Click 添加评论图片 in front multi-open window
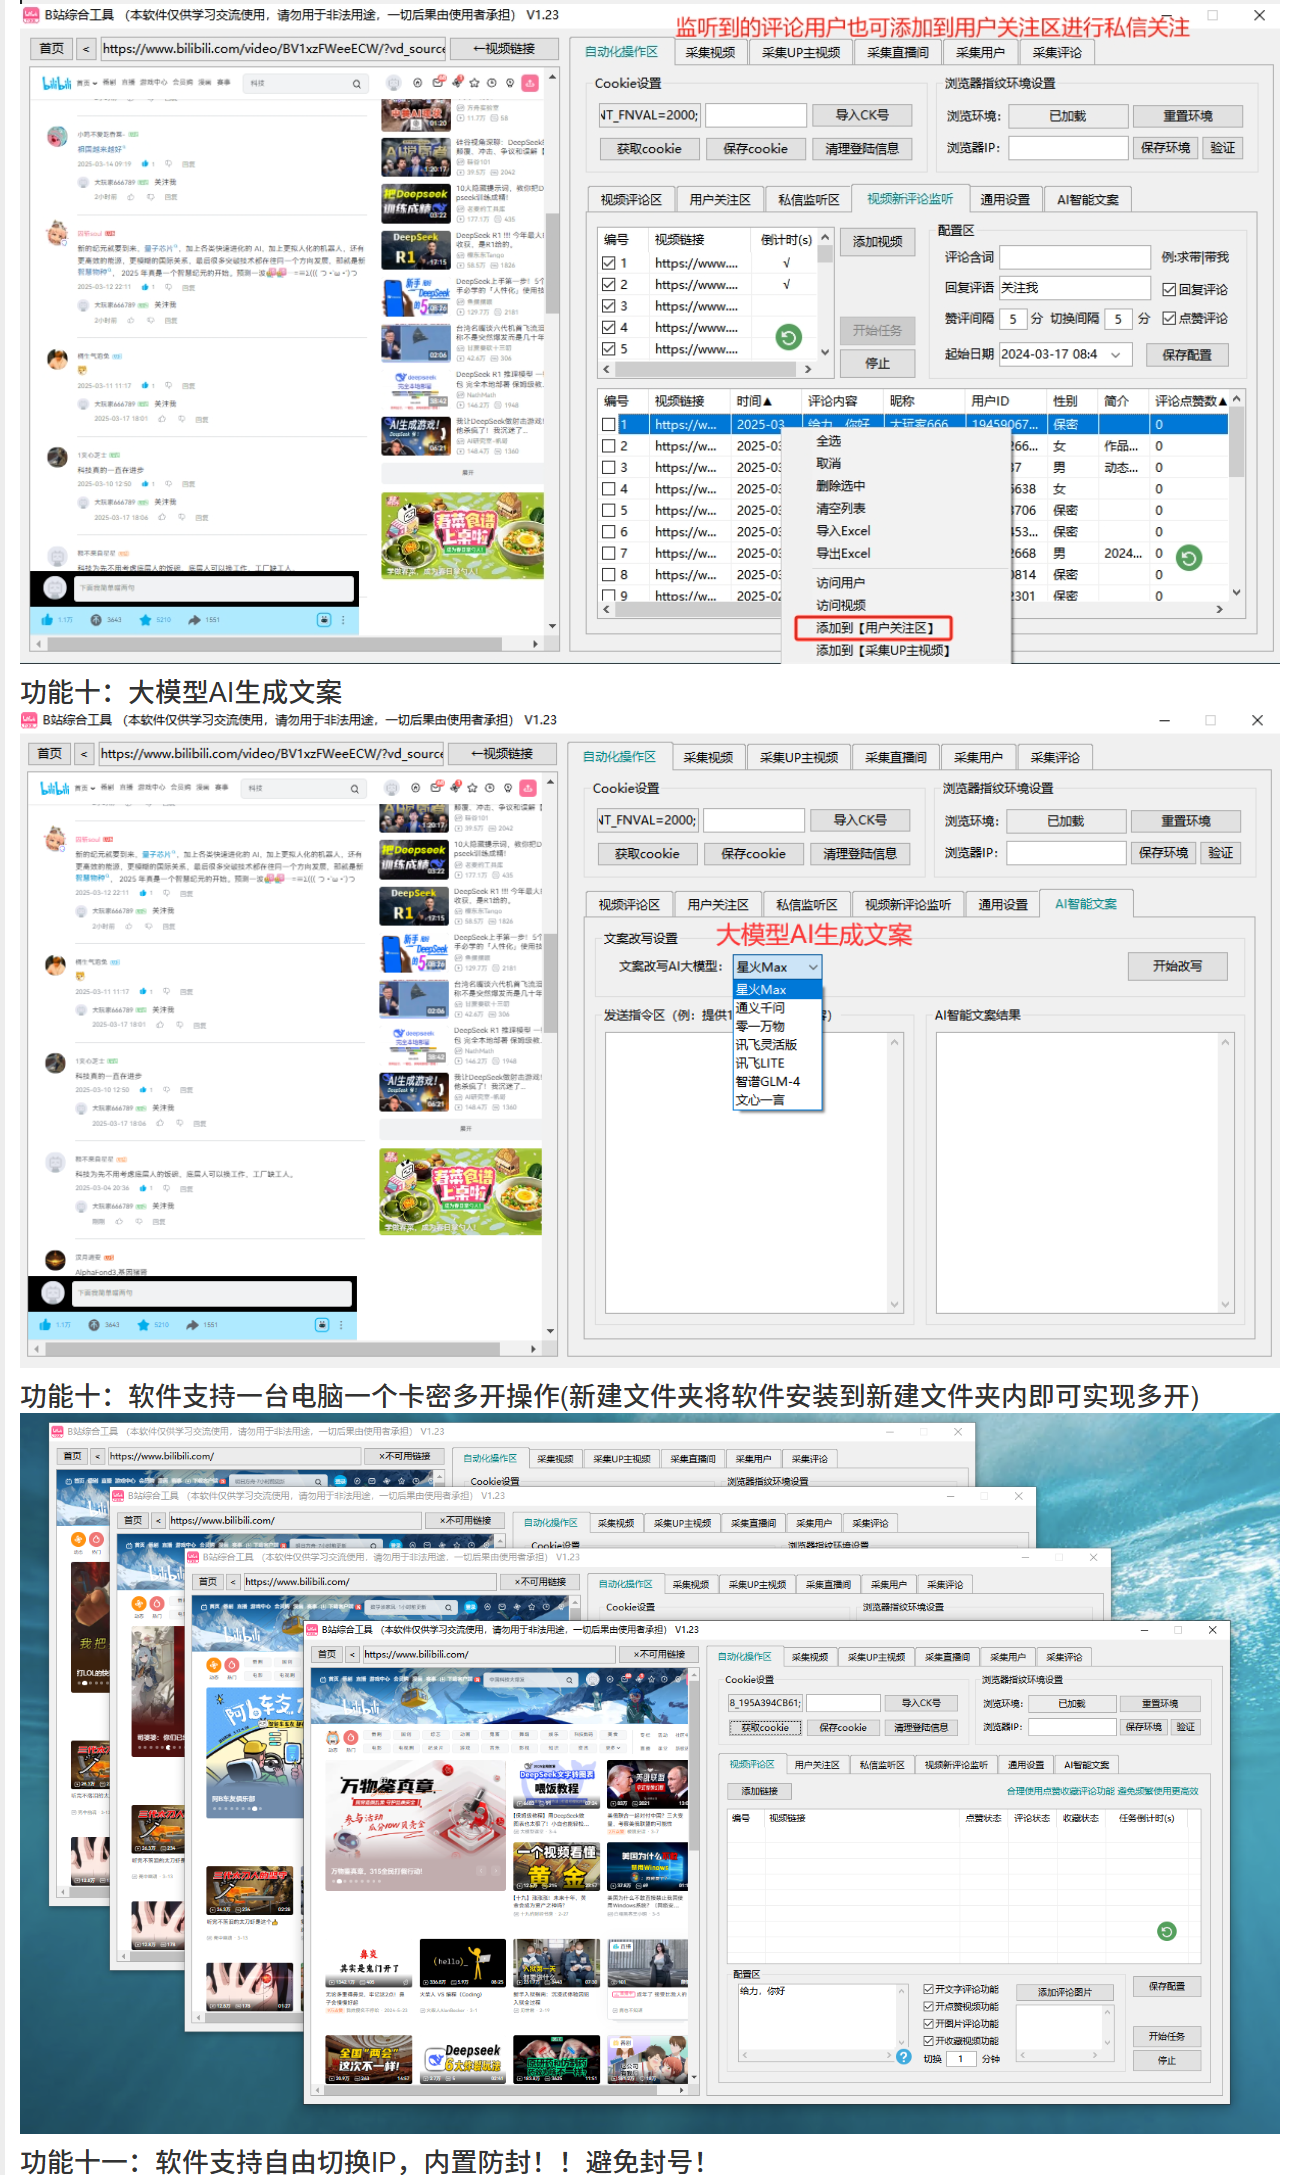The height and width of the screenshot is (2175, 1293). [1064, 1992]
